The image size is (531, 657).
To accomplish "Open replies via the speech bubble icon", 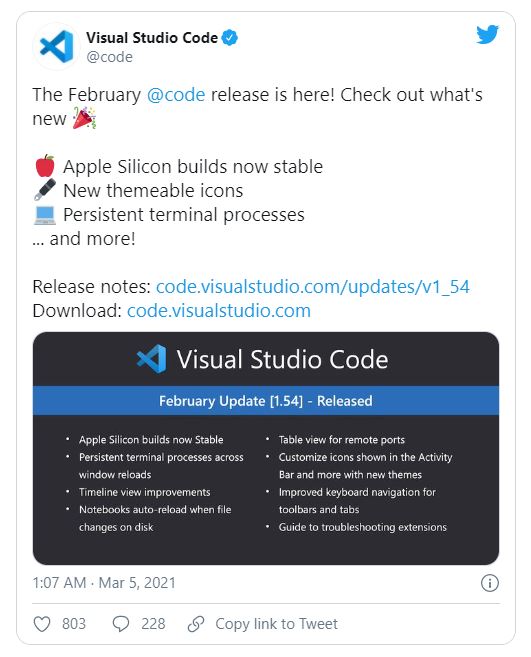I will coord(121,623).
